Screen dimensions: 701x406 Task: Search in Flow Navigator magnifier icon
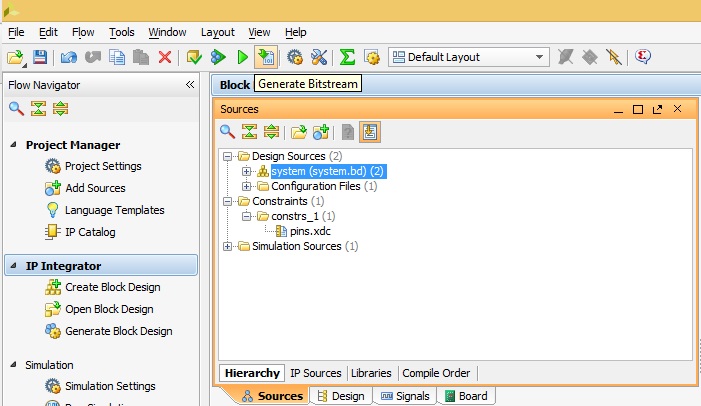(16, 109)
